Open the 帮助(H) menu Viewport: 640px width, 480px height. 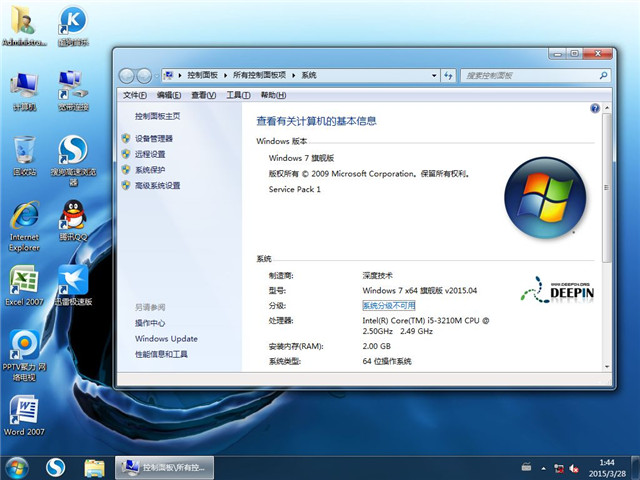click(x=273, y=95)
